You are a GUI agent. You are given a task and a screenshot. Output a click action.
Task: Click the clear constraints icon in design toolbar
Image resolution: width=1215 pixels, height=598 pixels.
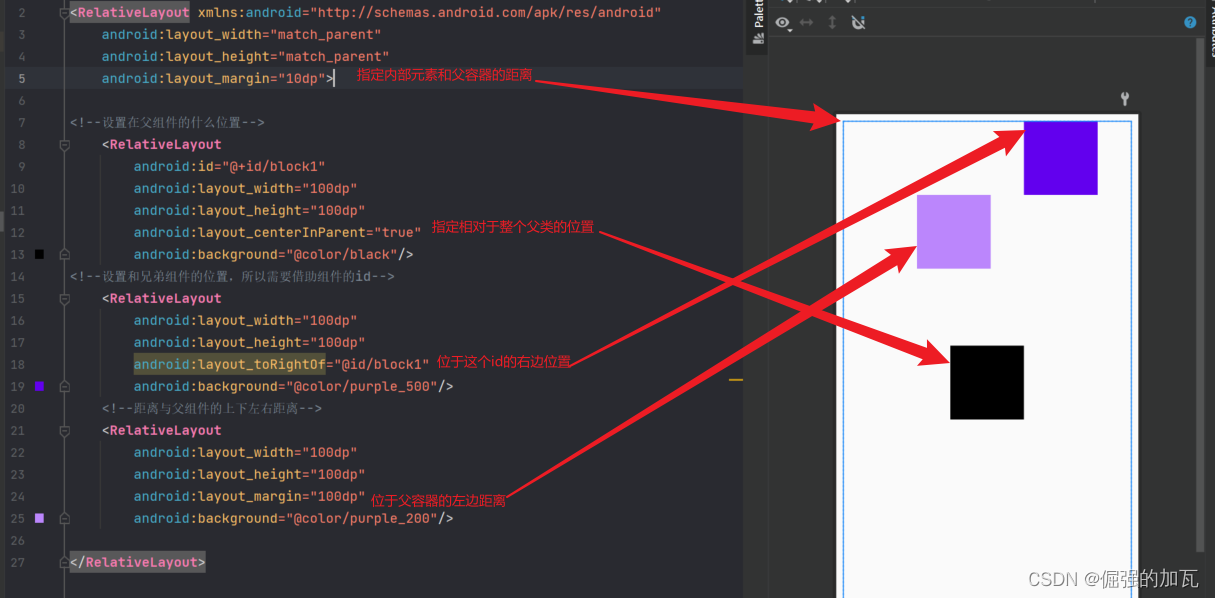858,22
